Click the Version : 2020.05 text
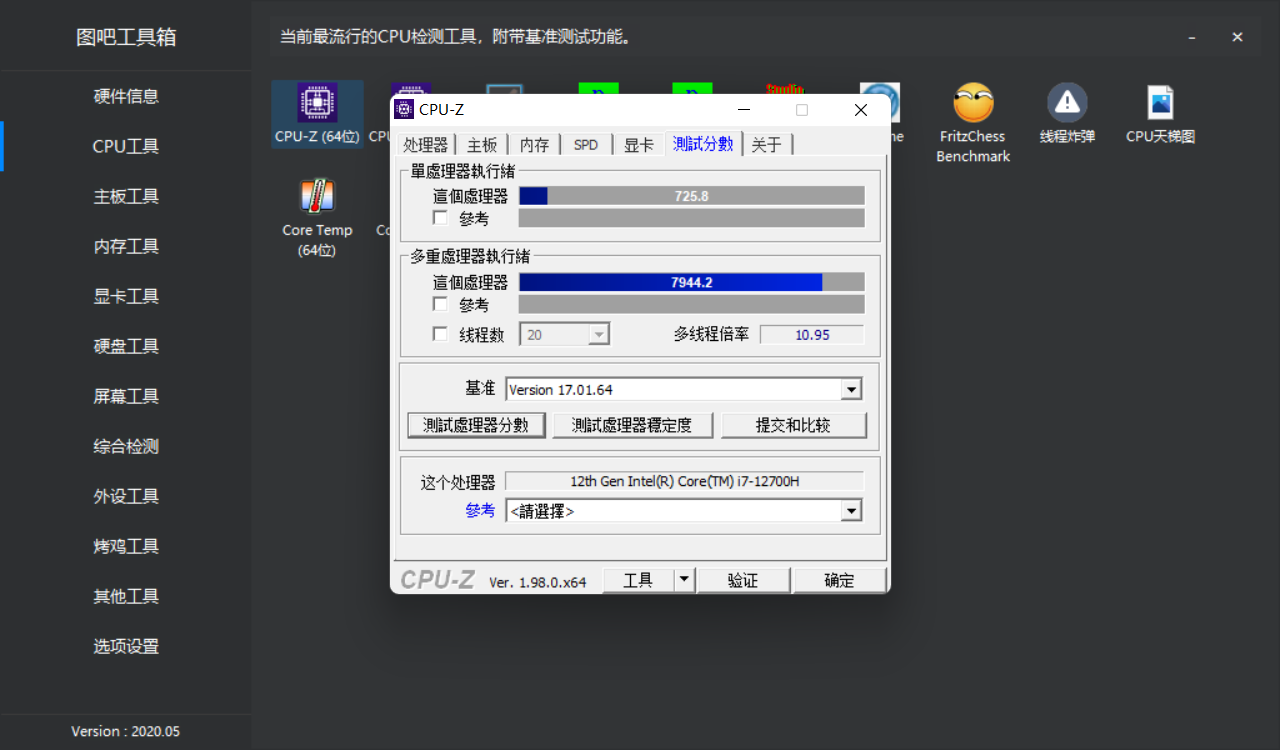 pyautogui.click(x=126, y=731)
